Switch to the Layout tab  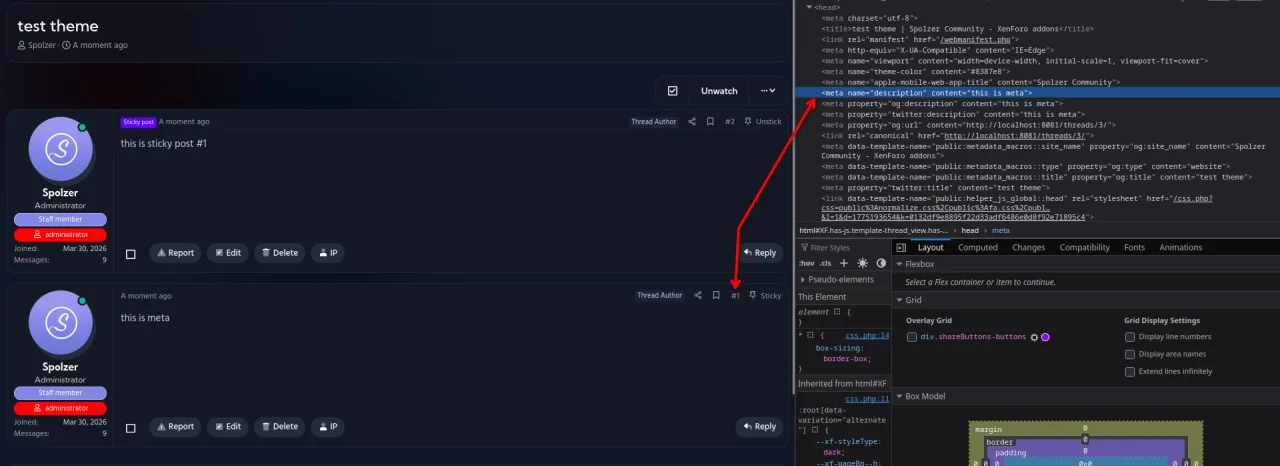pyautogui.click(x=931, y=247)
